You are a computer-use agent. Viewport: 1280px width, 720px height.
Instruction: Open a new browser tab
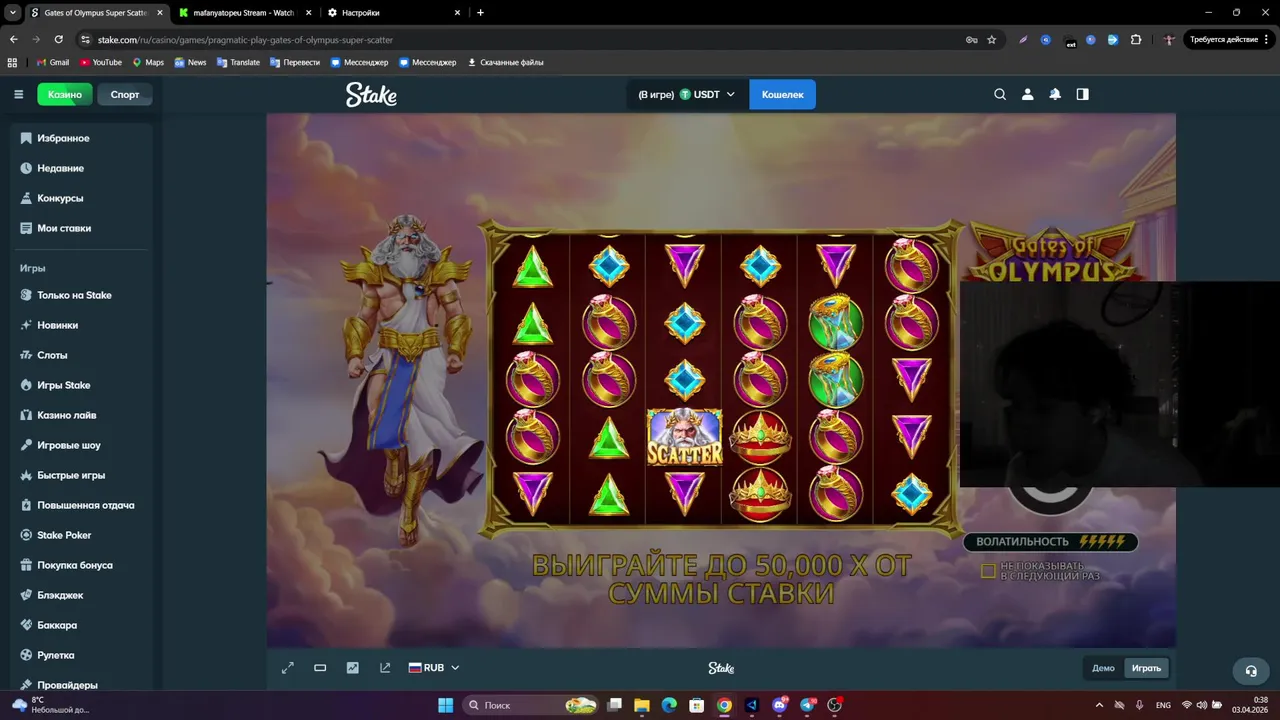pos(480,13)
